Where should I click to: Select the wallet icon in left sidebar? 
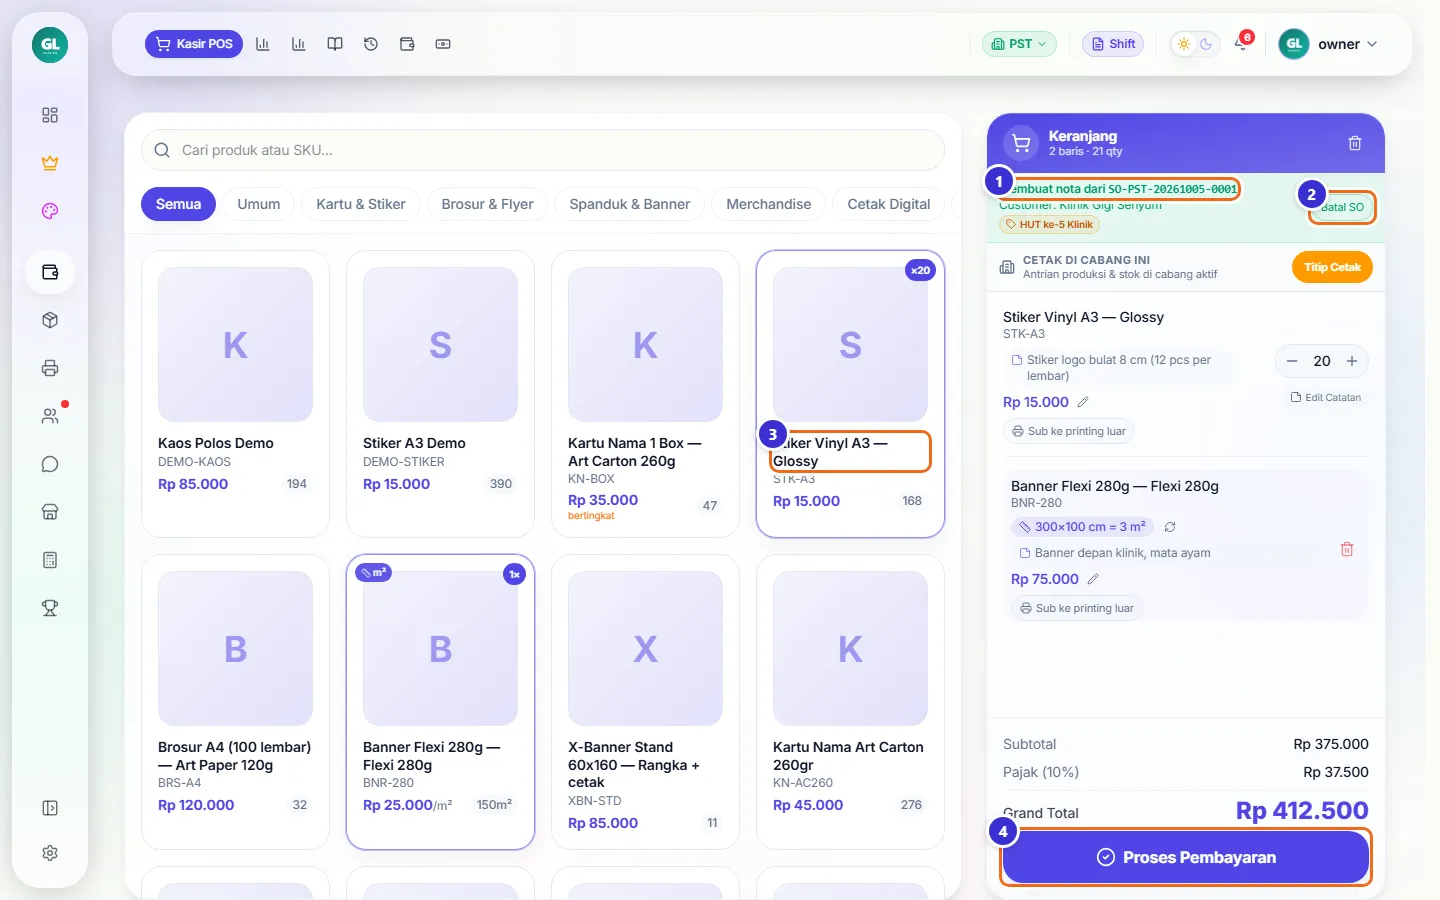(50, 272)
